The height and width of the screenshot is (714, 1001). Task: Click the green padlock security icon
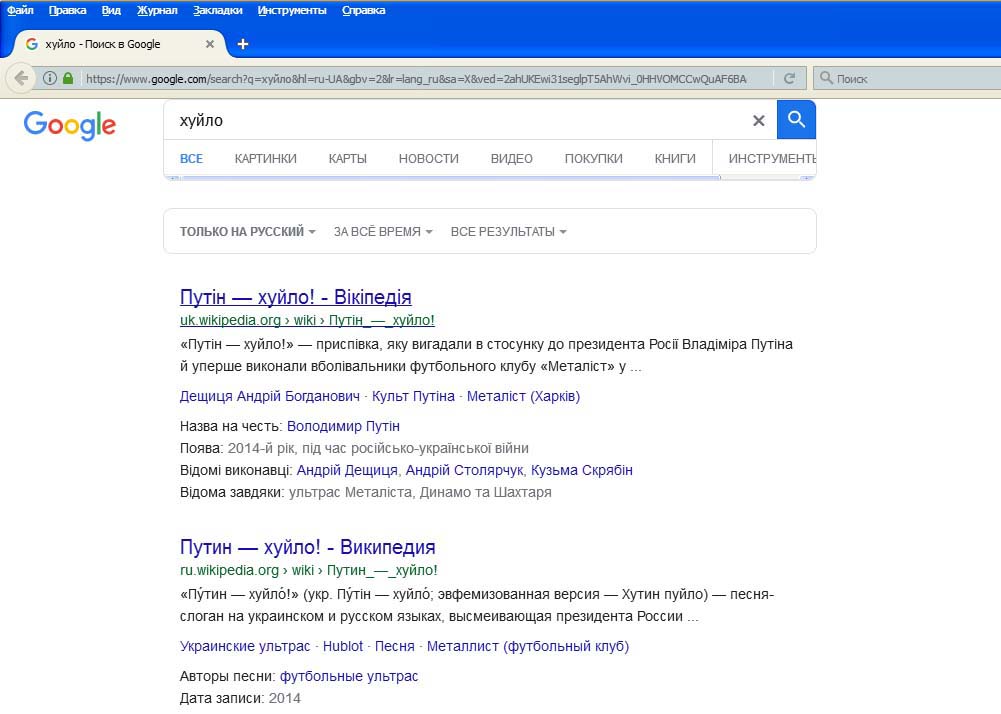pos(68,78)
